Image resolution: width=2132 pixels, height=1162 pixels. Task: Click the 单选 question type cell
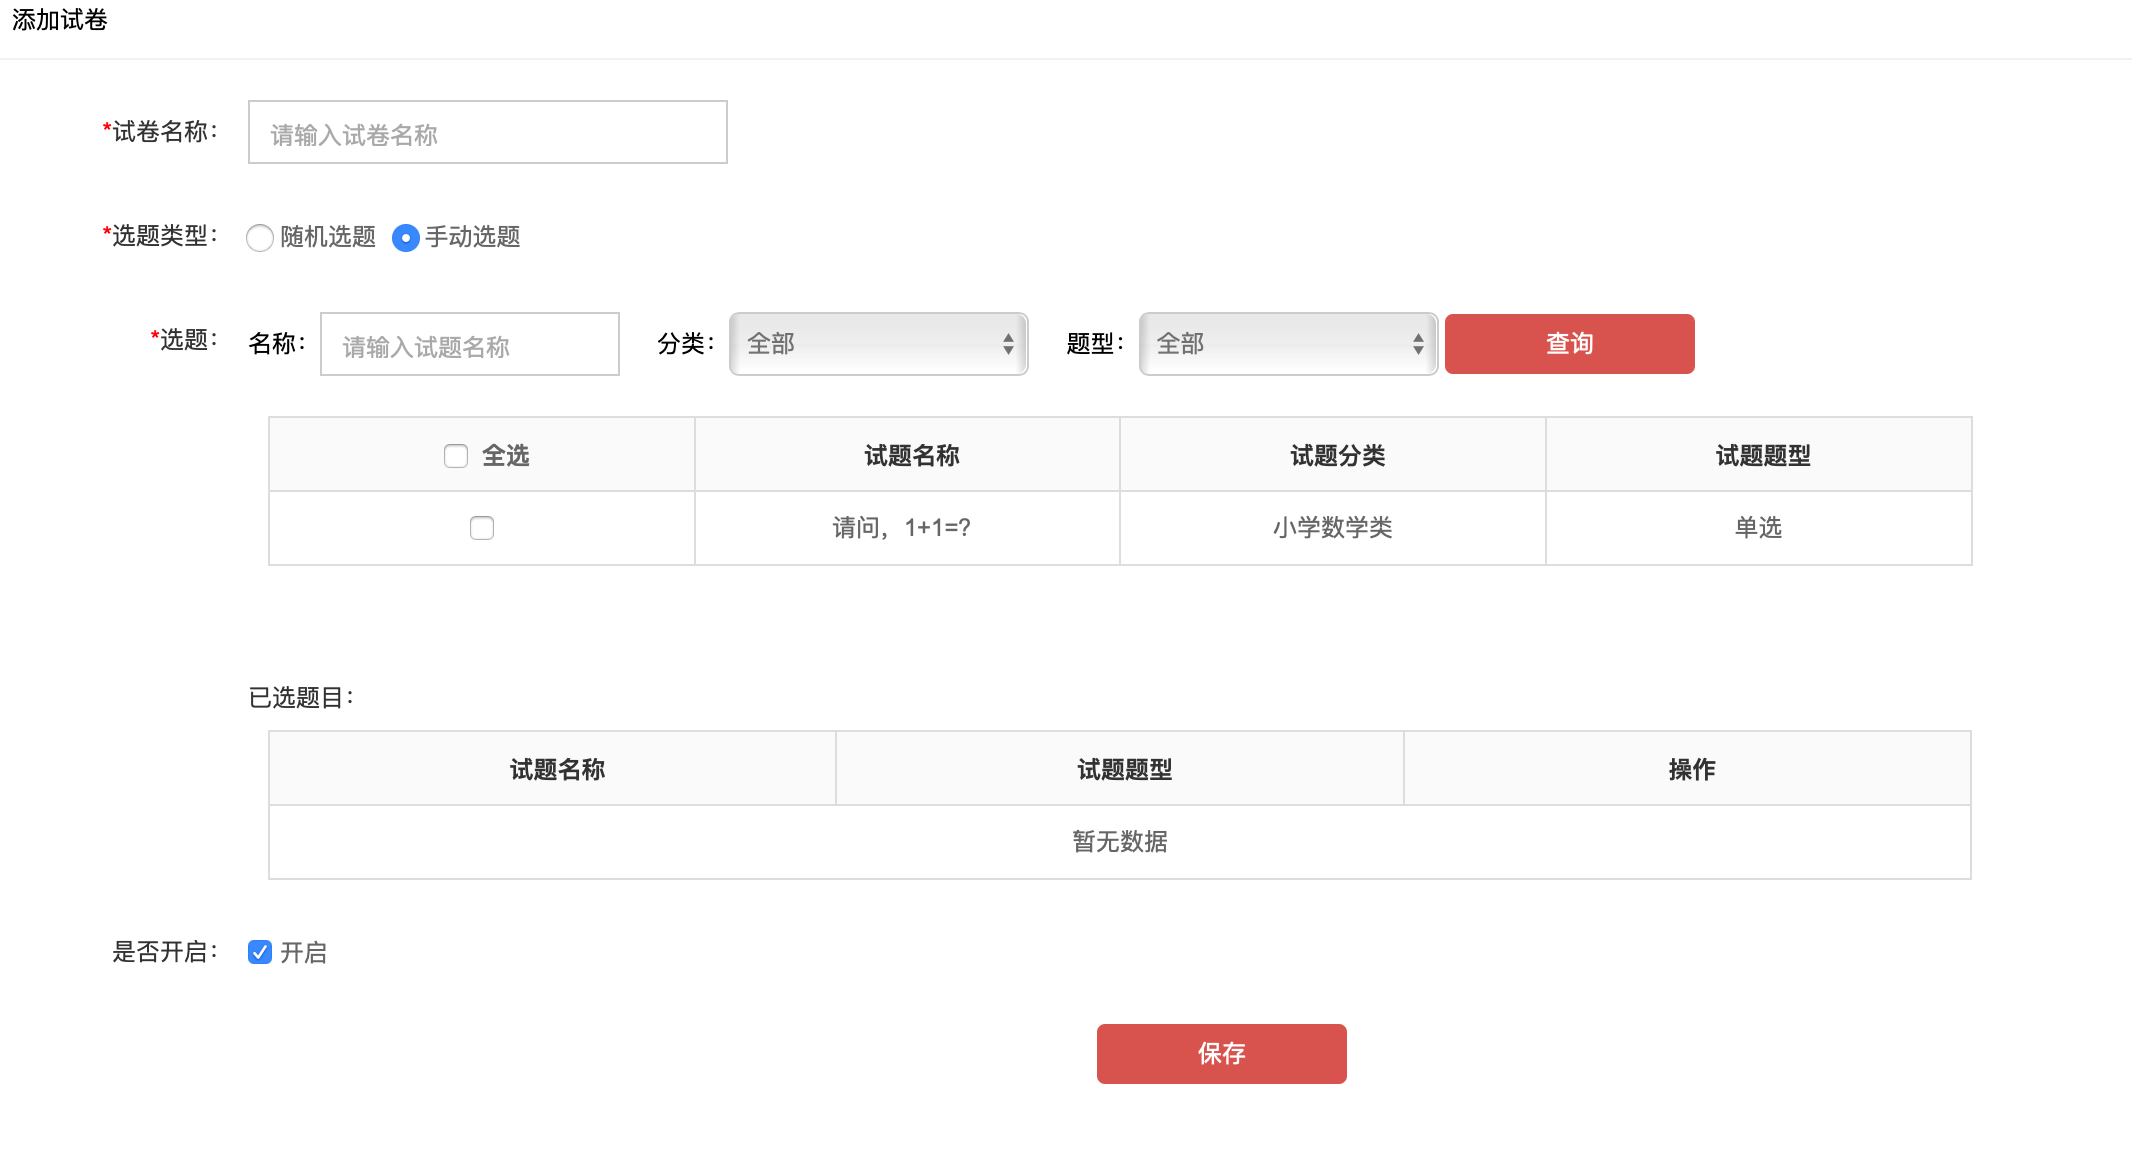(x=1759, y=528)
